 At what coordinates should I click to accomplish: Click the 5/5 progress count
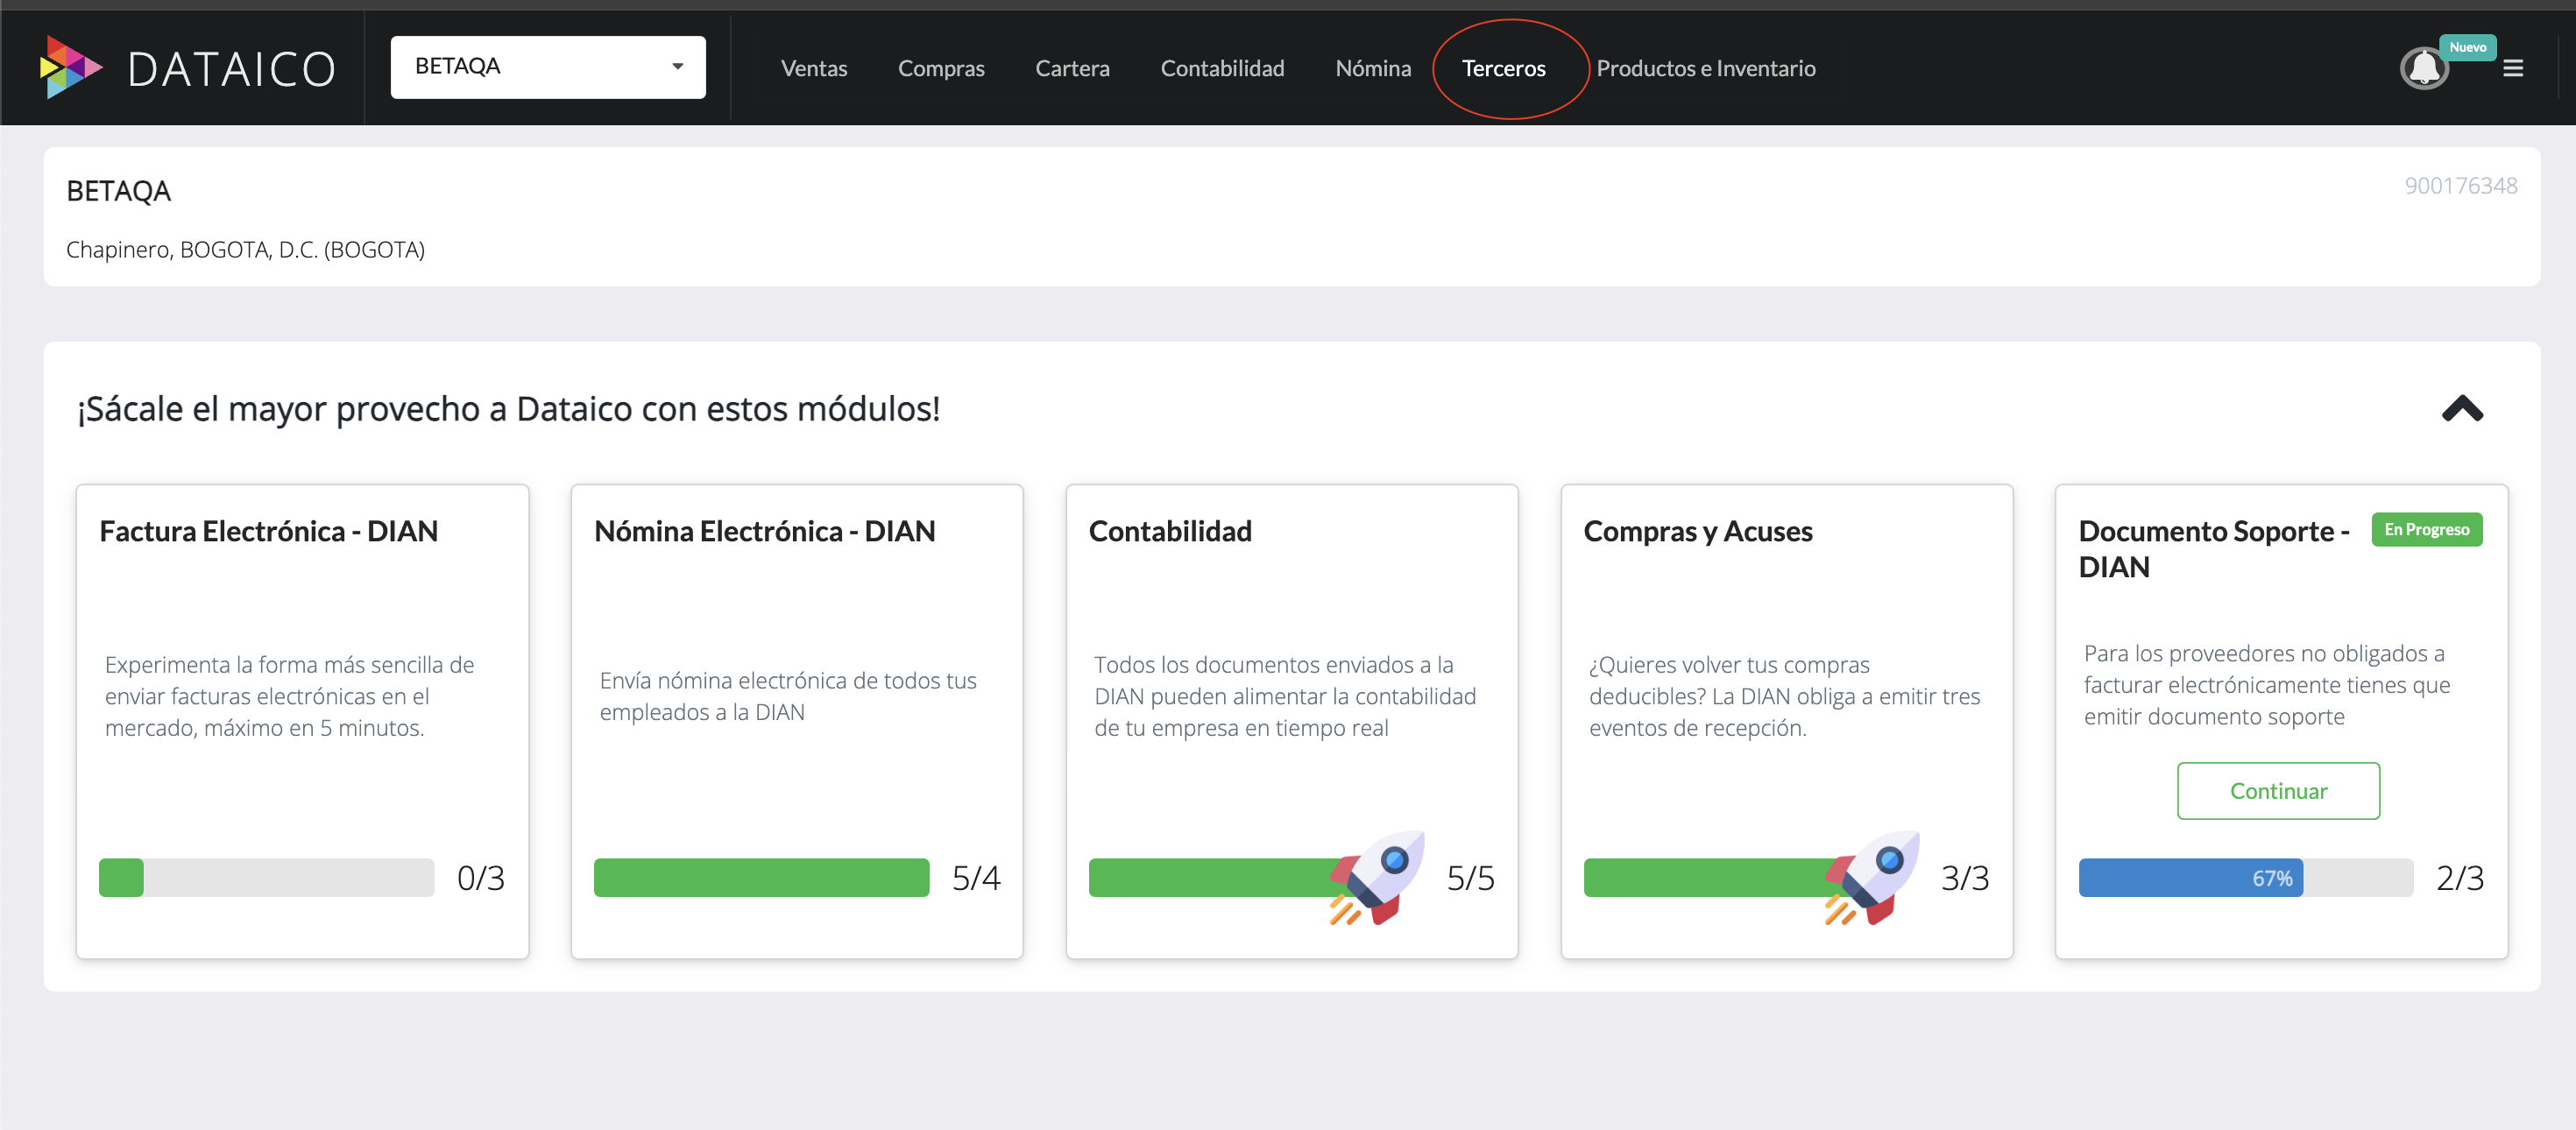(x=1470, y=877)
